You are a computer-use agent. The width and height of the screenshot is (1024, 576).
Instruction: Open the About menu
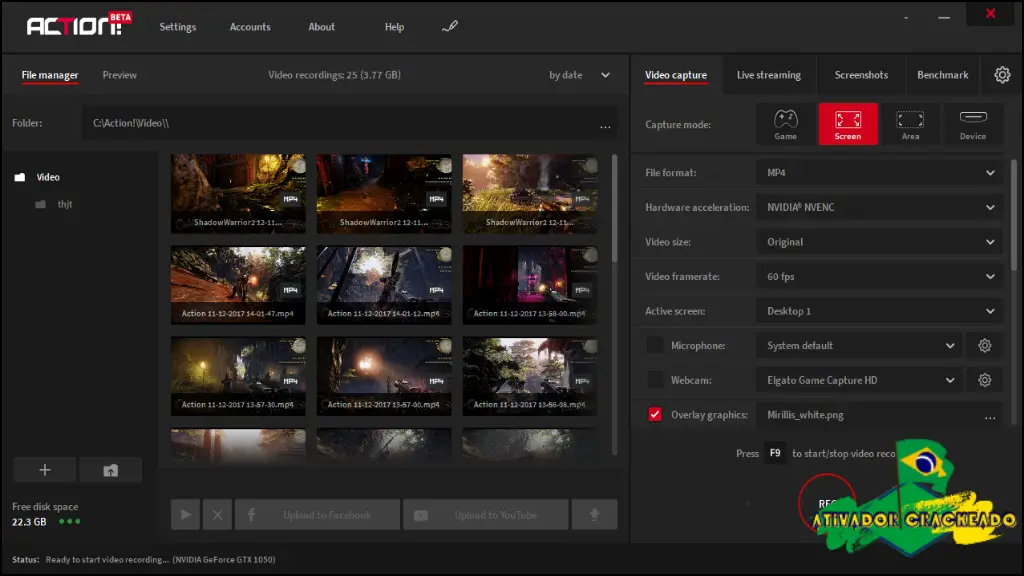pos(321,27)
